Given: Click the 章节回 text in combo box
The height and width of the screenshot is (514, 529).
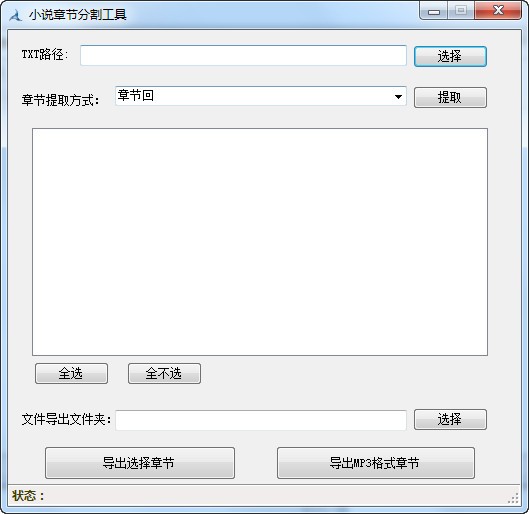Looking at the screenshot, I should coord(136,95).
